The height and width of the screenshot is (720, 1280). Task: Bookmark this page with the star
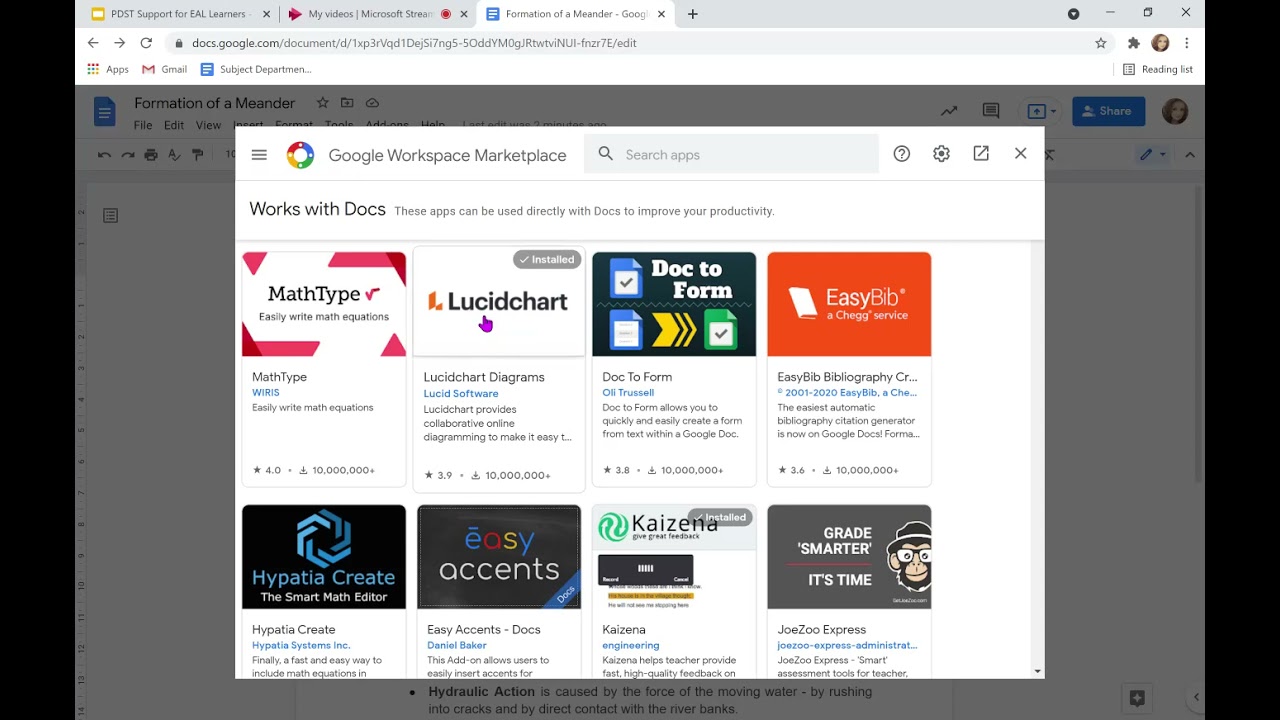click(x=1101, y=43)
